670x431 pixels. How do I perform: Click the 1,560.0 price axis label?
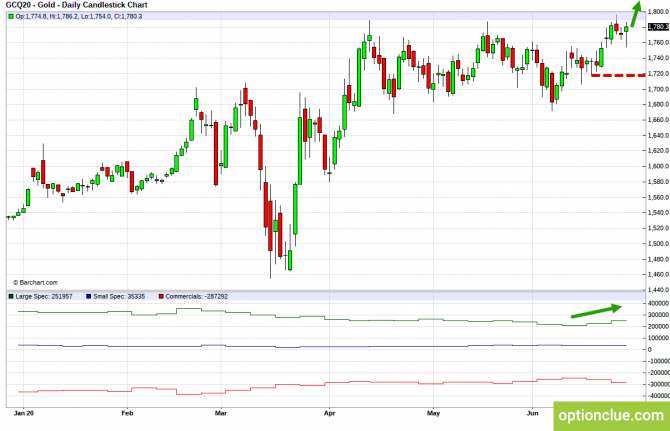(x=658, y=197)
